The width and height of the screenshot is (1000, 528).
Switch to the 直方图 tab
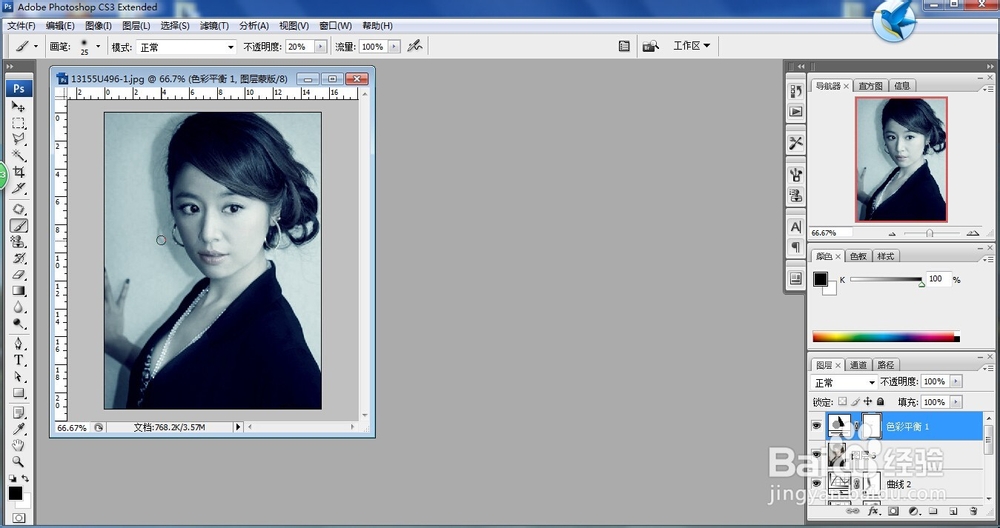(x=870, y=85)
